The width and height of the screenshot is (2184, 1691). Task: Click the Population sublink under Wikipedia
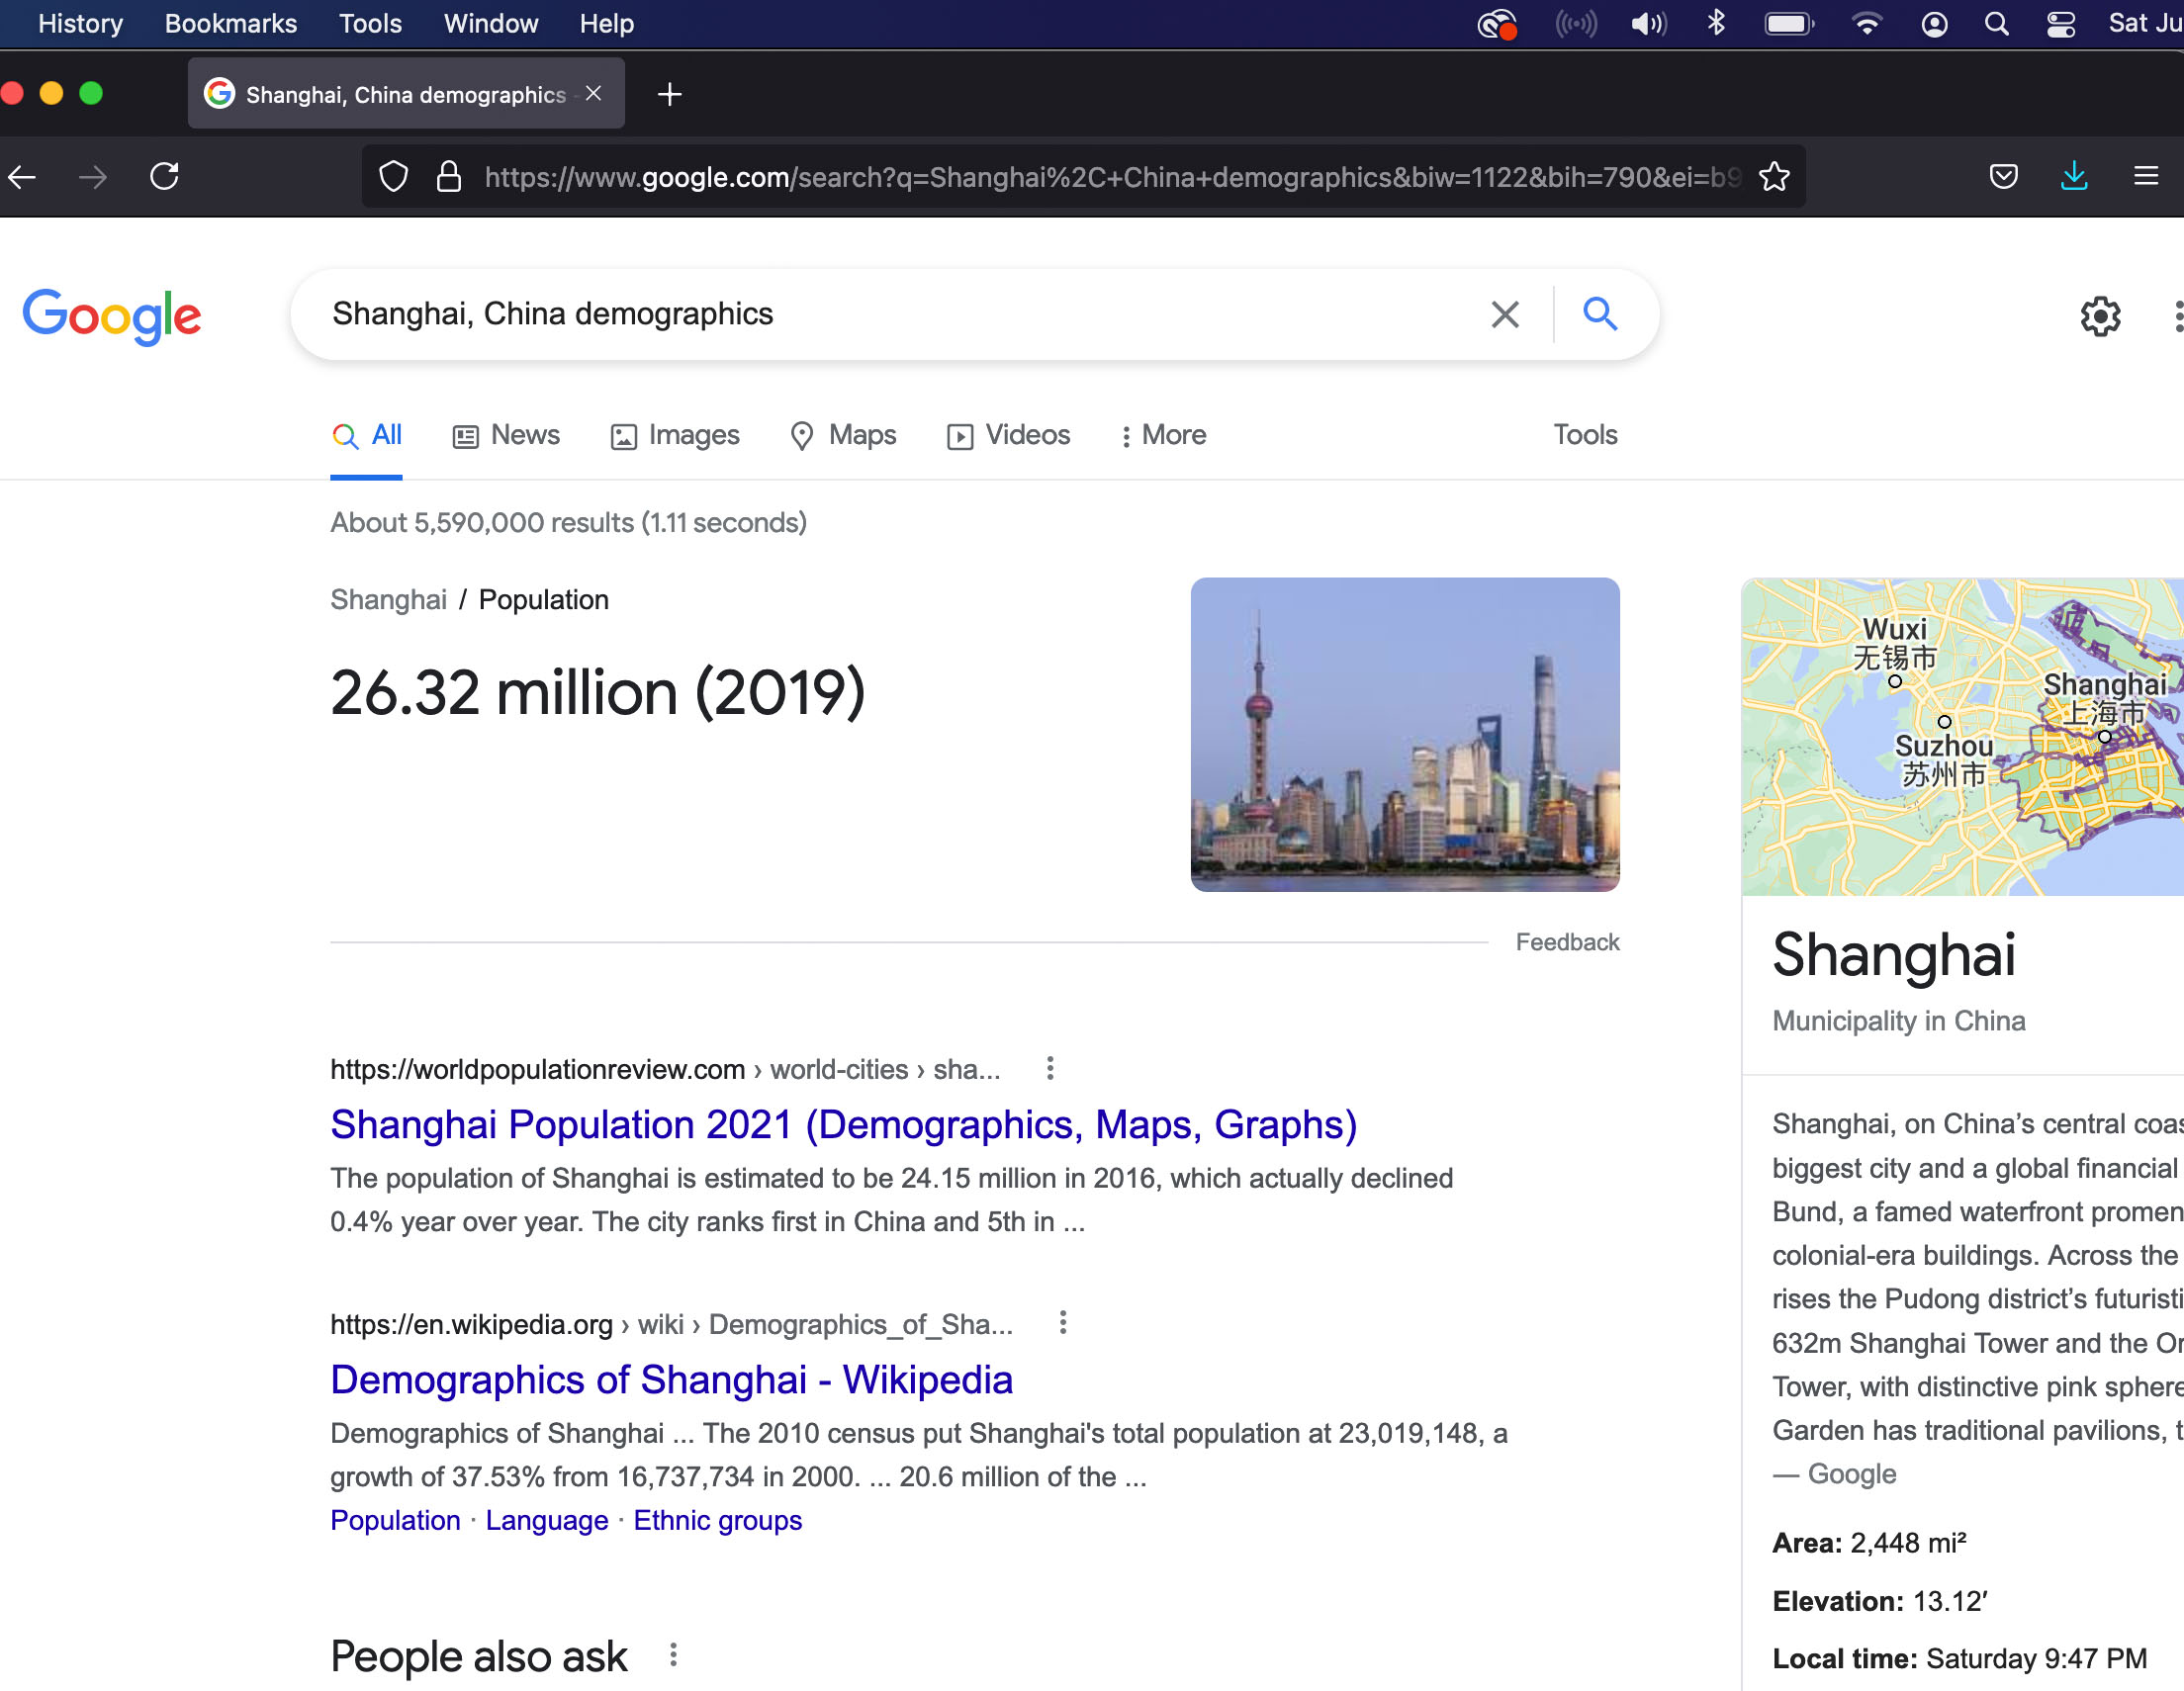click(x=395, y=1520)
